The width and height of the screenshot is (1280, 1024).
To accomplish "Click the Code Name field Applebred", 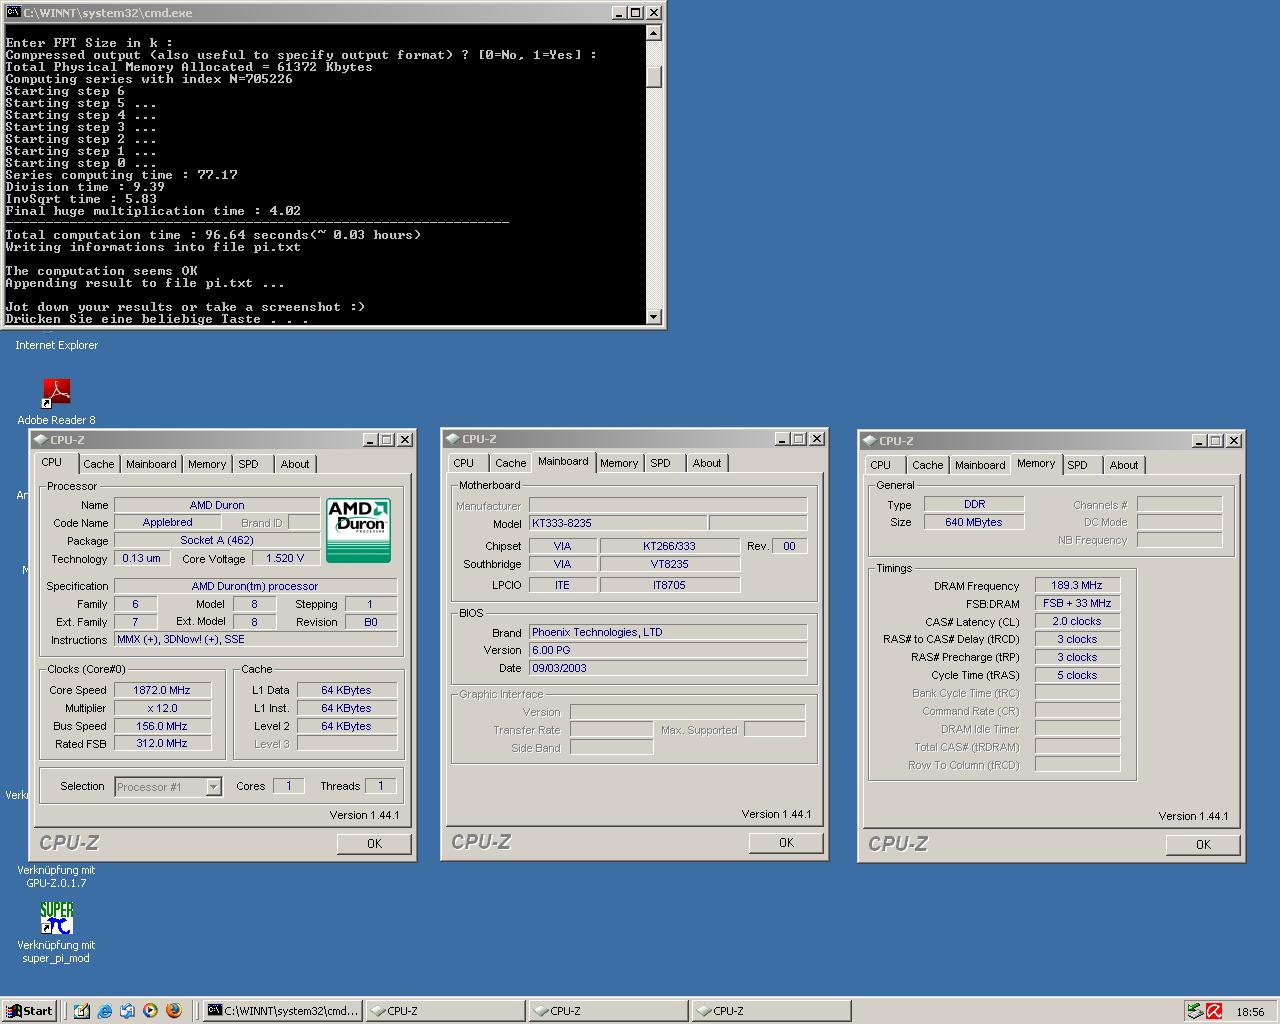I will point(167,522).
